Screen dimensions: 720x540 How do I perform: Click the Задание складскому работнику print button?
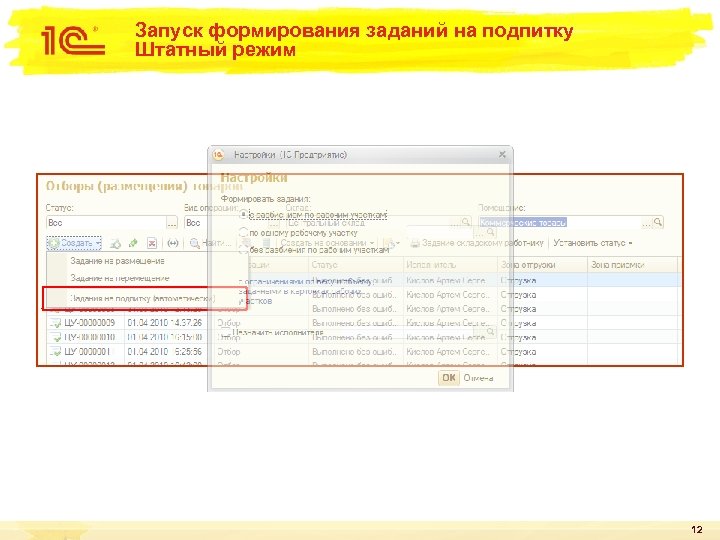(x=477, y=243)
